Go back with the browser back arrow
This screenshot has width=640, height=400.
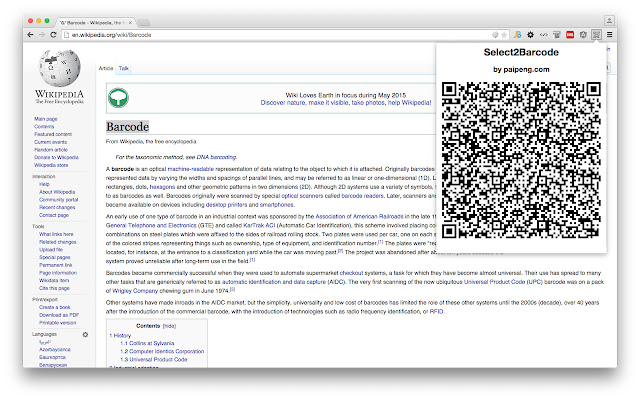pos(30,35)
